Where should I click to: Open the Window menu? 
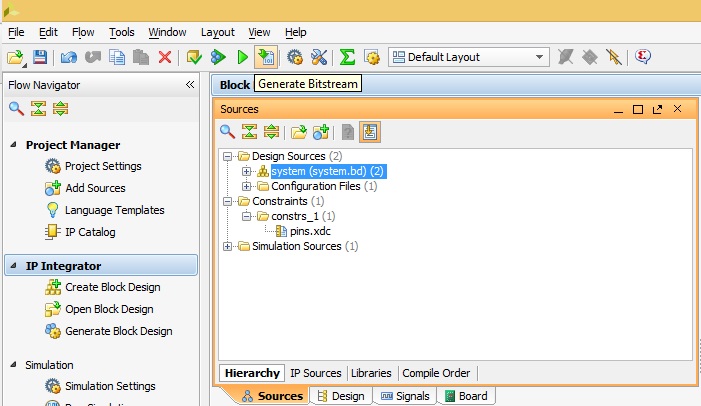[x=167, y=32]
